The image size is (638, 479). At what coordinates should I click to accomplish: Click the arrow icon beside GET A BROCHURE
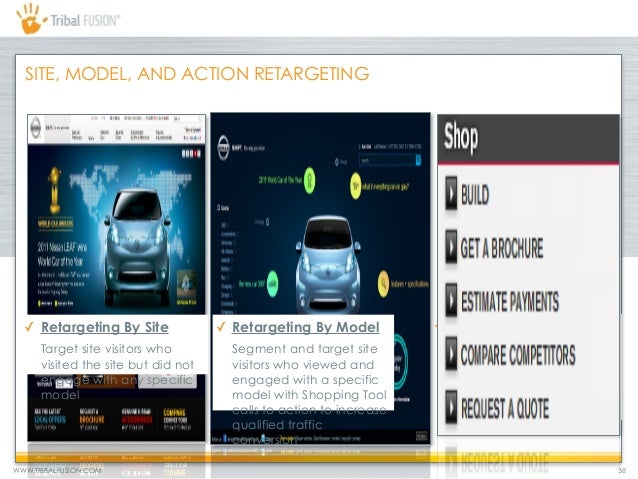click(451, 246)
